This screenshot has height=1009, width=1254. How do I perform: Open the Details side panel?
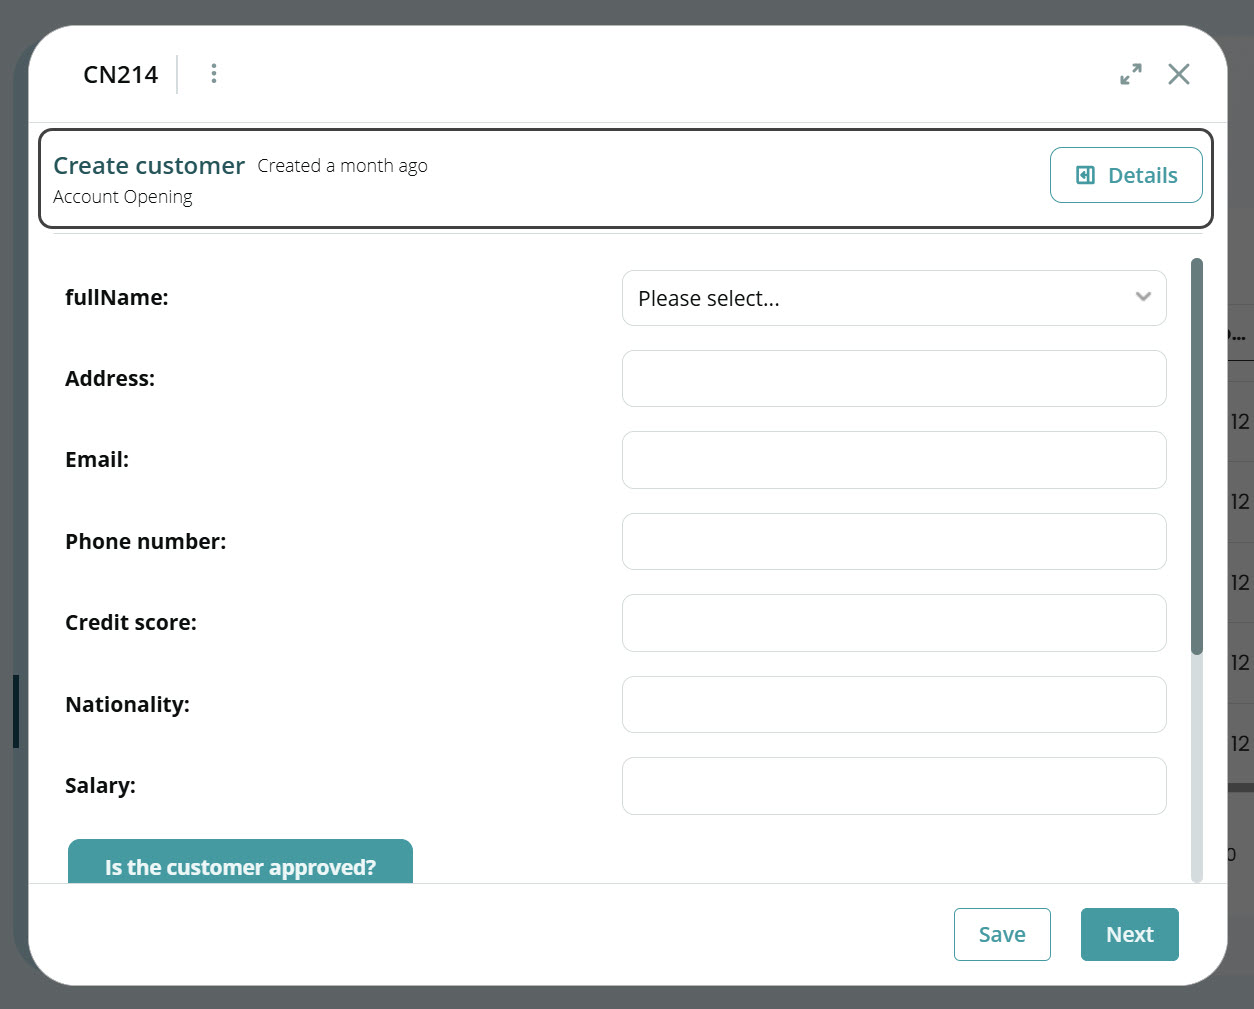click(x=1126, y=175)
